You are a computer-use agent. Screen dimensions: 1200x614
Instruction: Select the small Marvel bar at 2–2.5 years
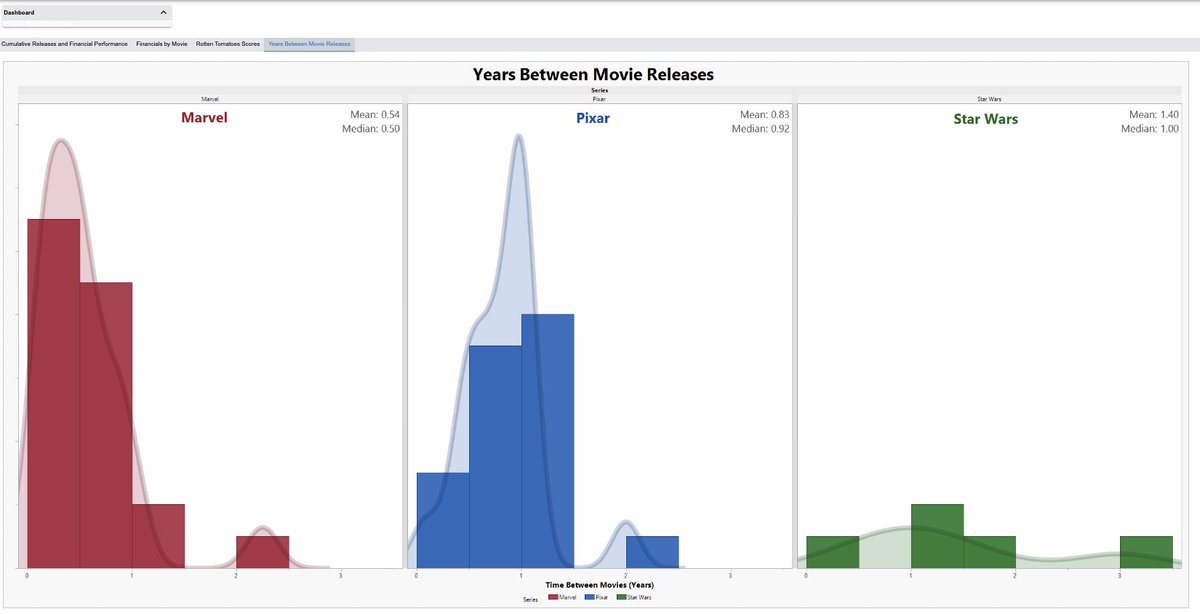pyautogui.click(x=263, y=552)
